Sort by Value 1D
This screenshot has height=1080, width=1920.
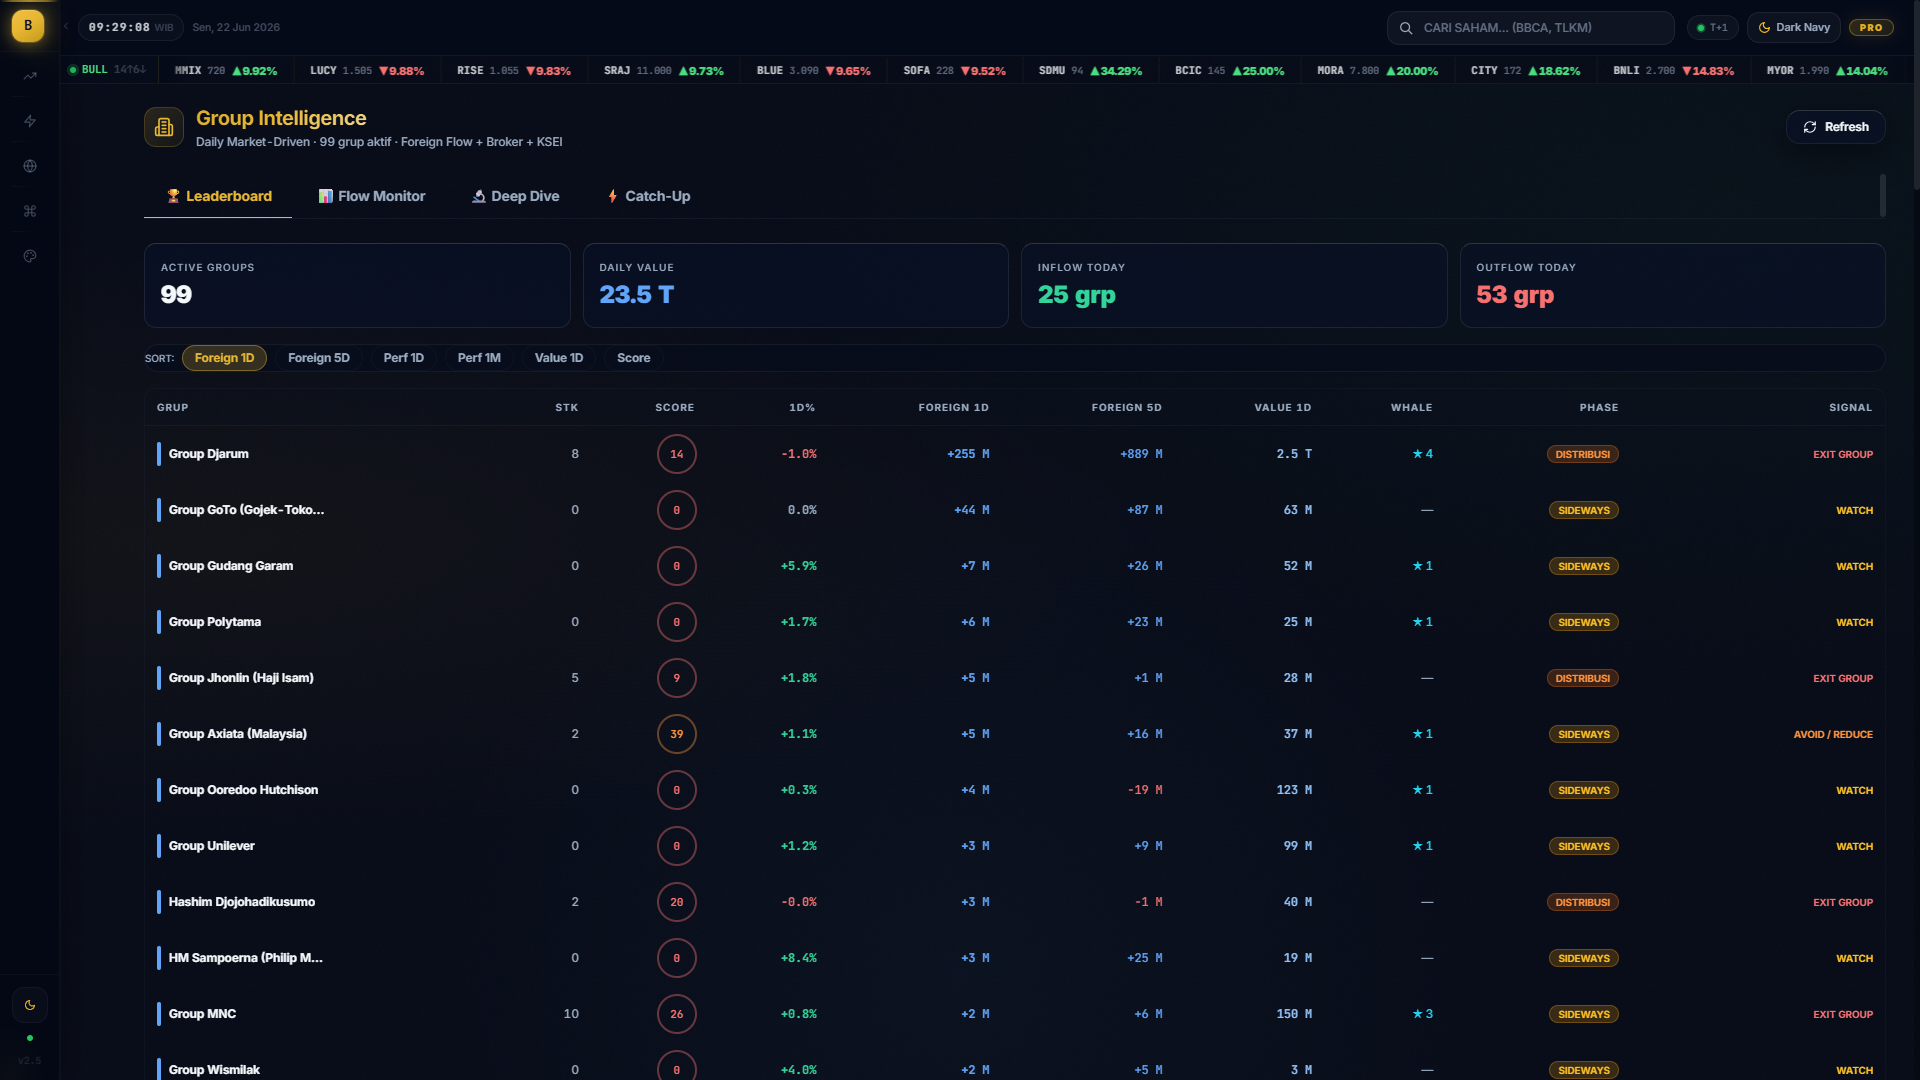pos(559,358)
